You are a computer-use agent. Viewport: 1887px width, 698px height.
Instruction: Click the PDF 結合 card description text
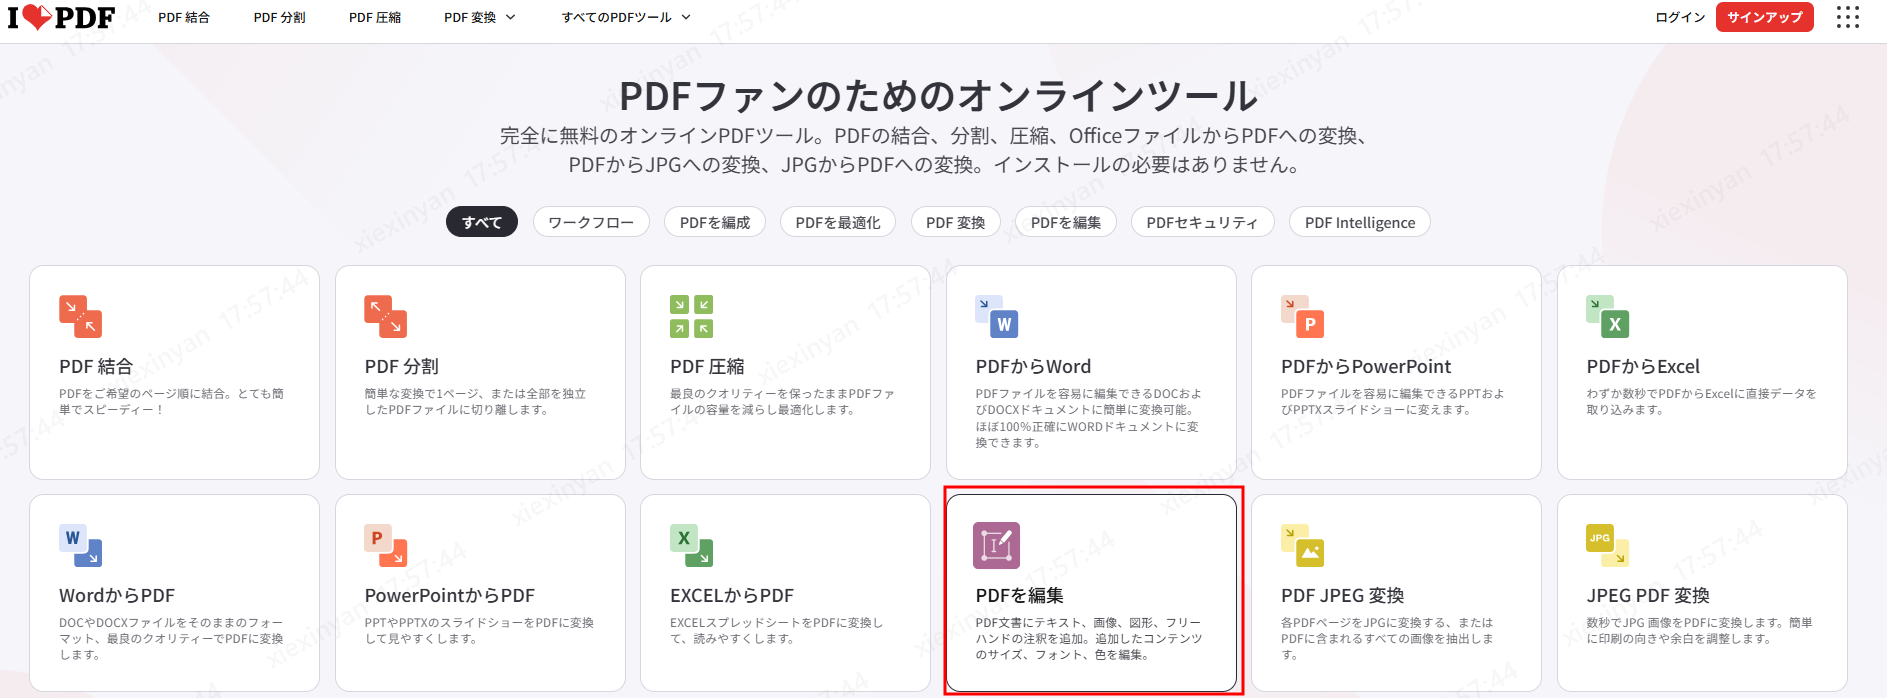point(171,402)
